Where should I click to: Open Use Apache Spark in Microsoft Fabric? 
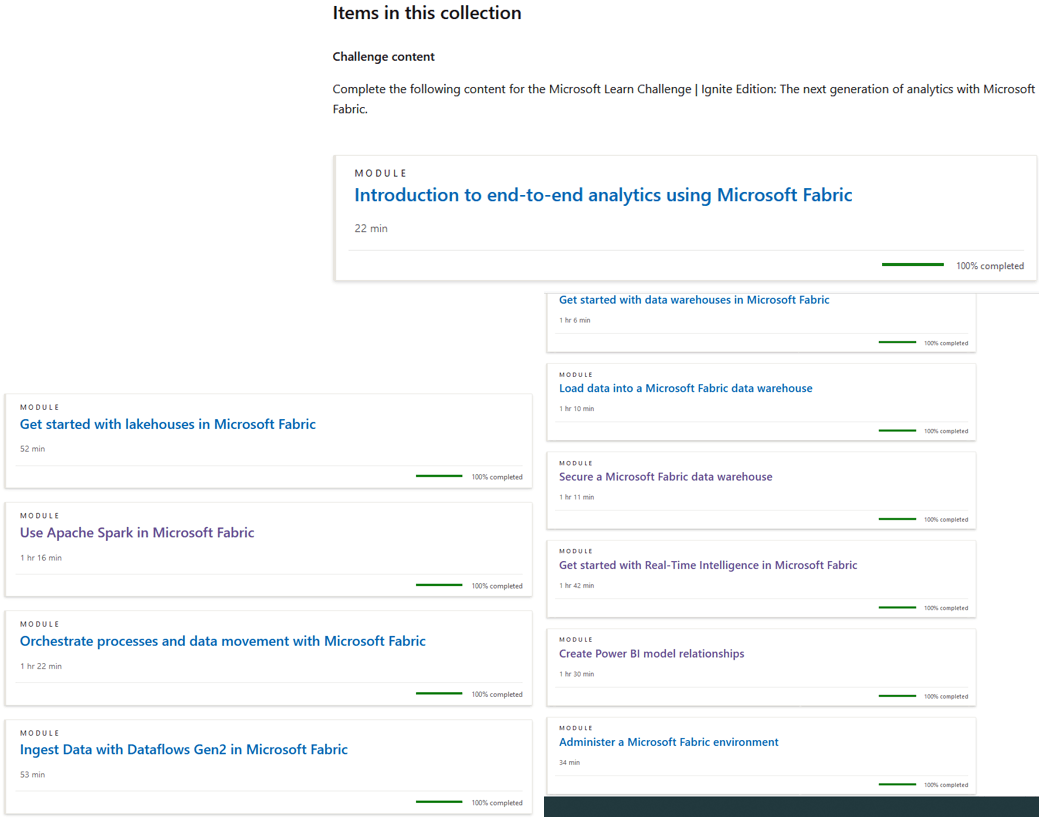click(137, 533)
